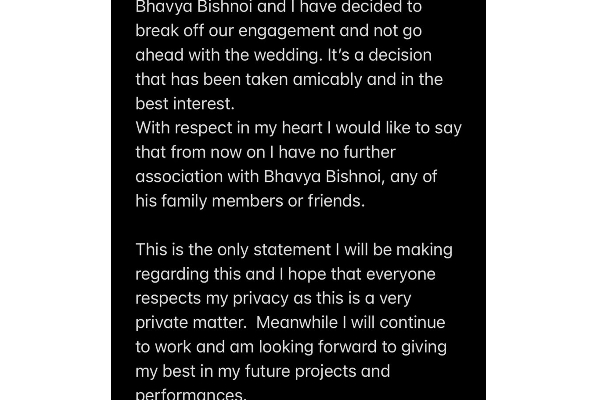Click the word "Meanwhile" in the text

click(x=301, y=322)
